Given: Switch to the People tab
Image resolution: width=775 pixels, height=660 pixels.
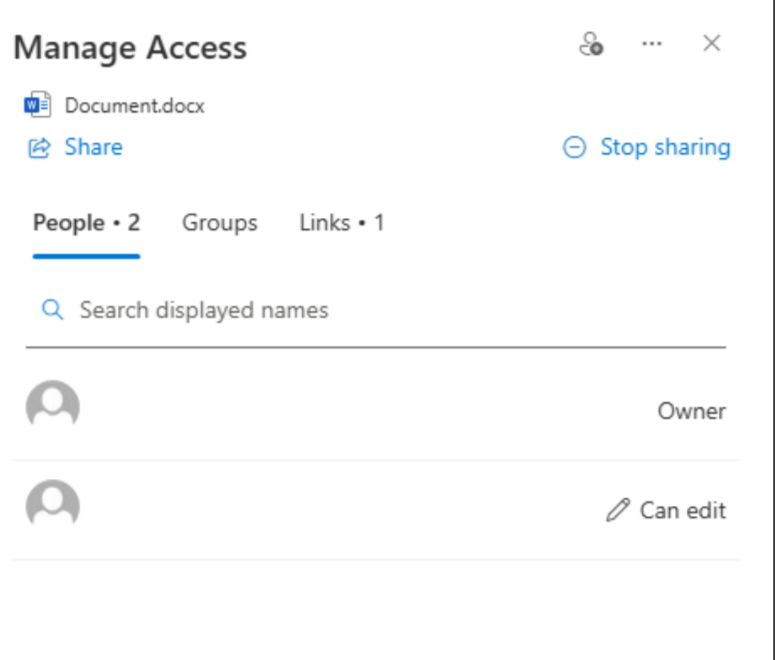Looking at the screenshot, I should click(x=86, y=223).
